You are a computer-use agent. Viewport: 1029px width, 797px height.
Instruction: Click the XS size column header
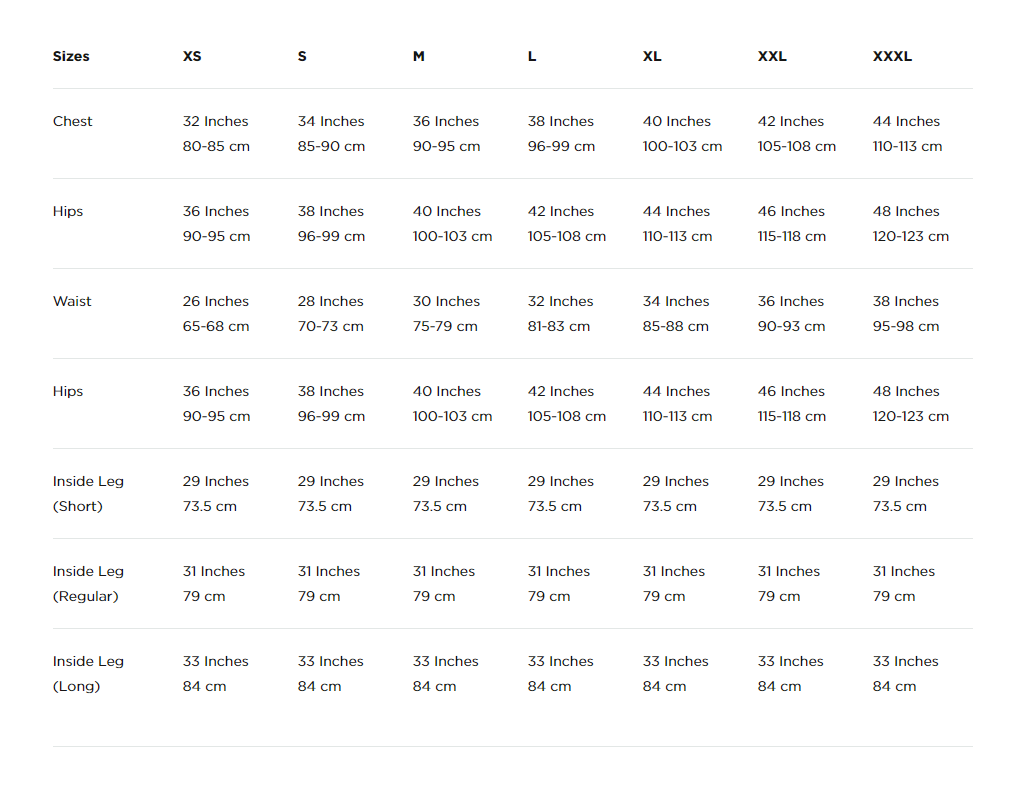192,56
